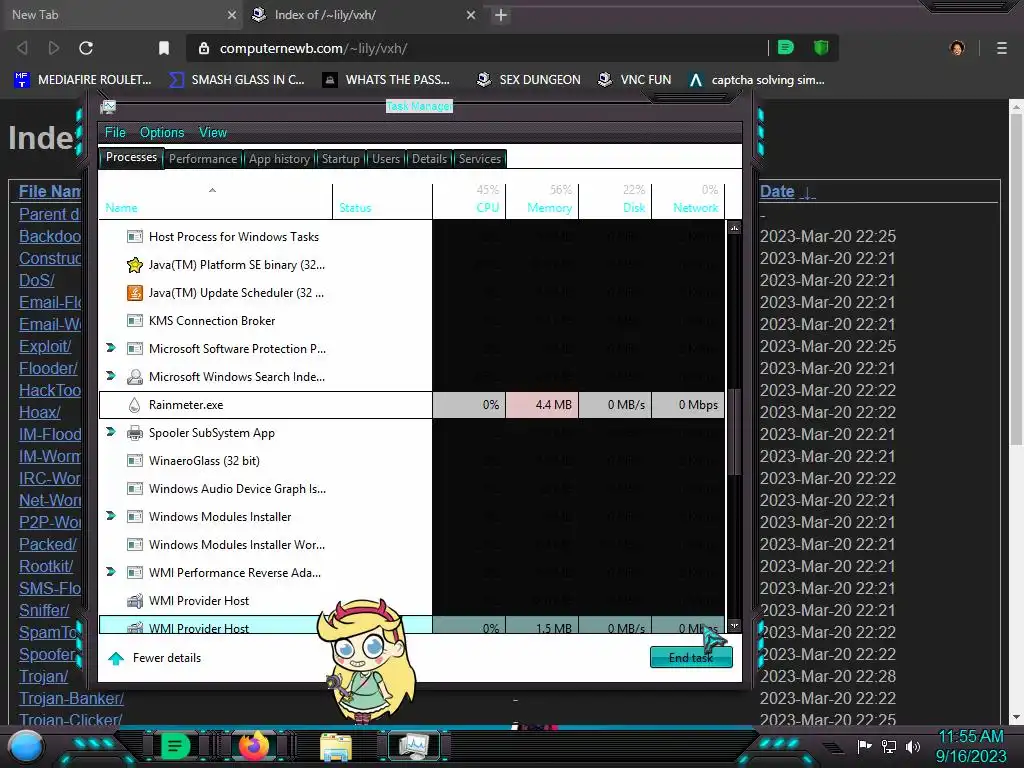1024x768 pixels.
Task: Click Task Manager title bar icon
Action: [x=108, y=106]
